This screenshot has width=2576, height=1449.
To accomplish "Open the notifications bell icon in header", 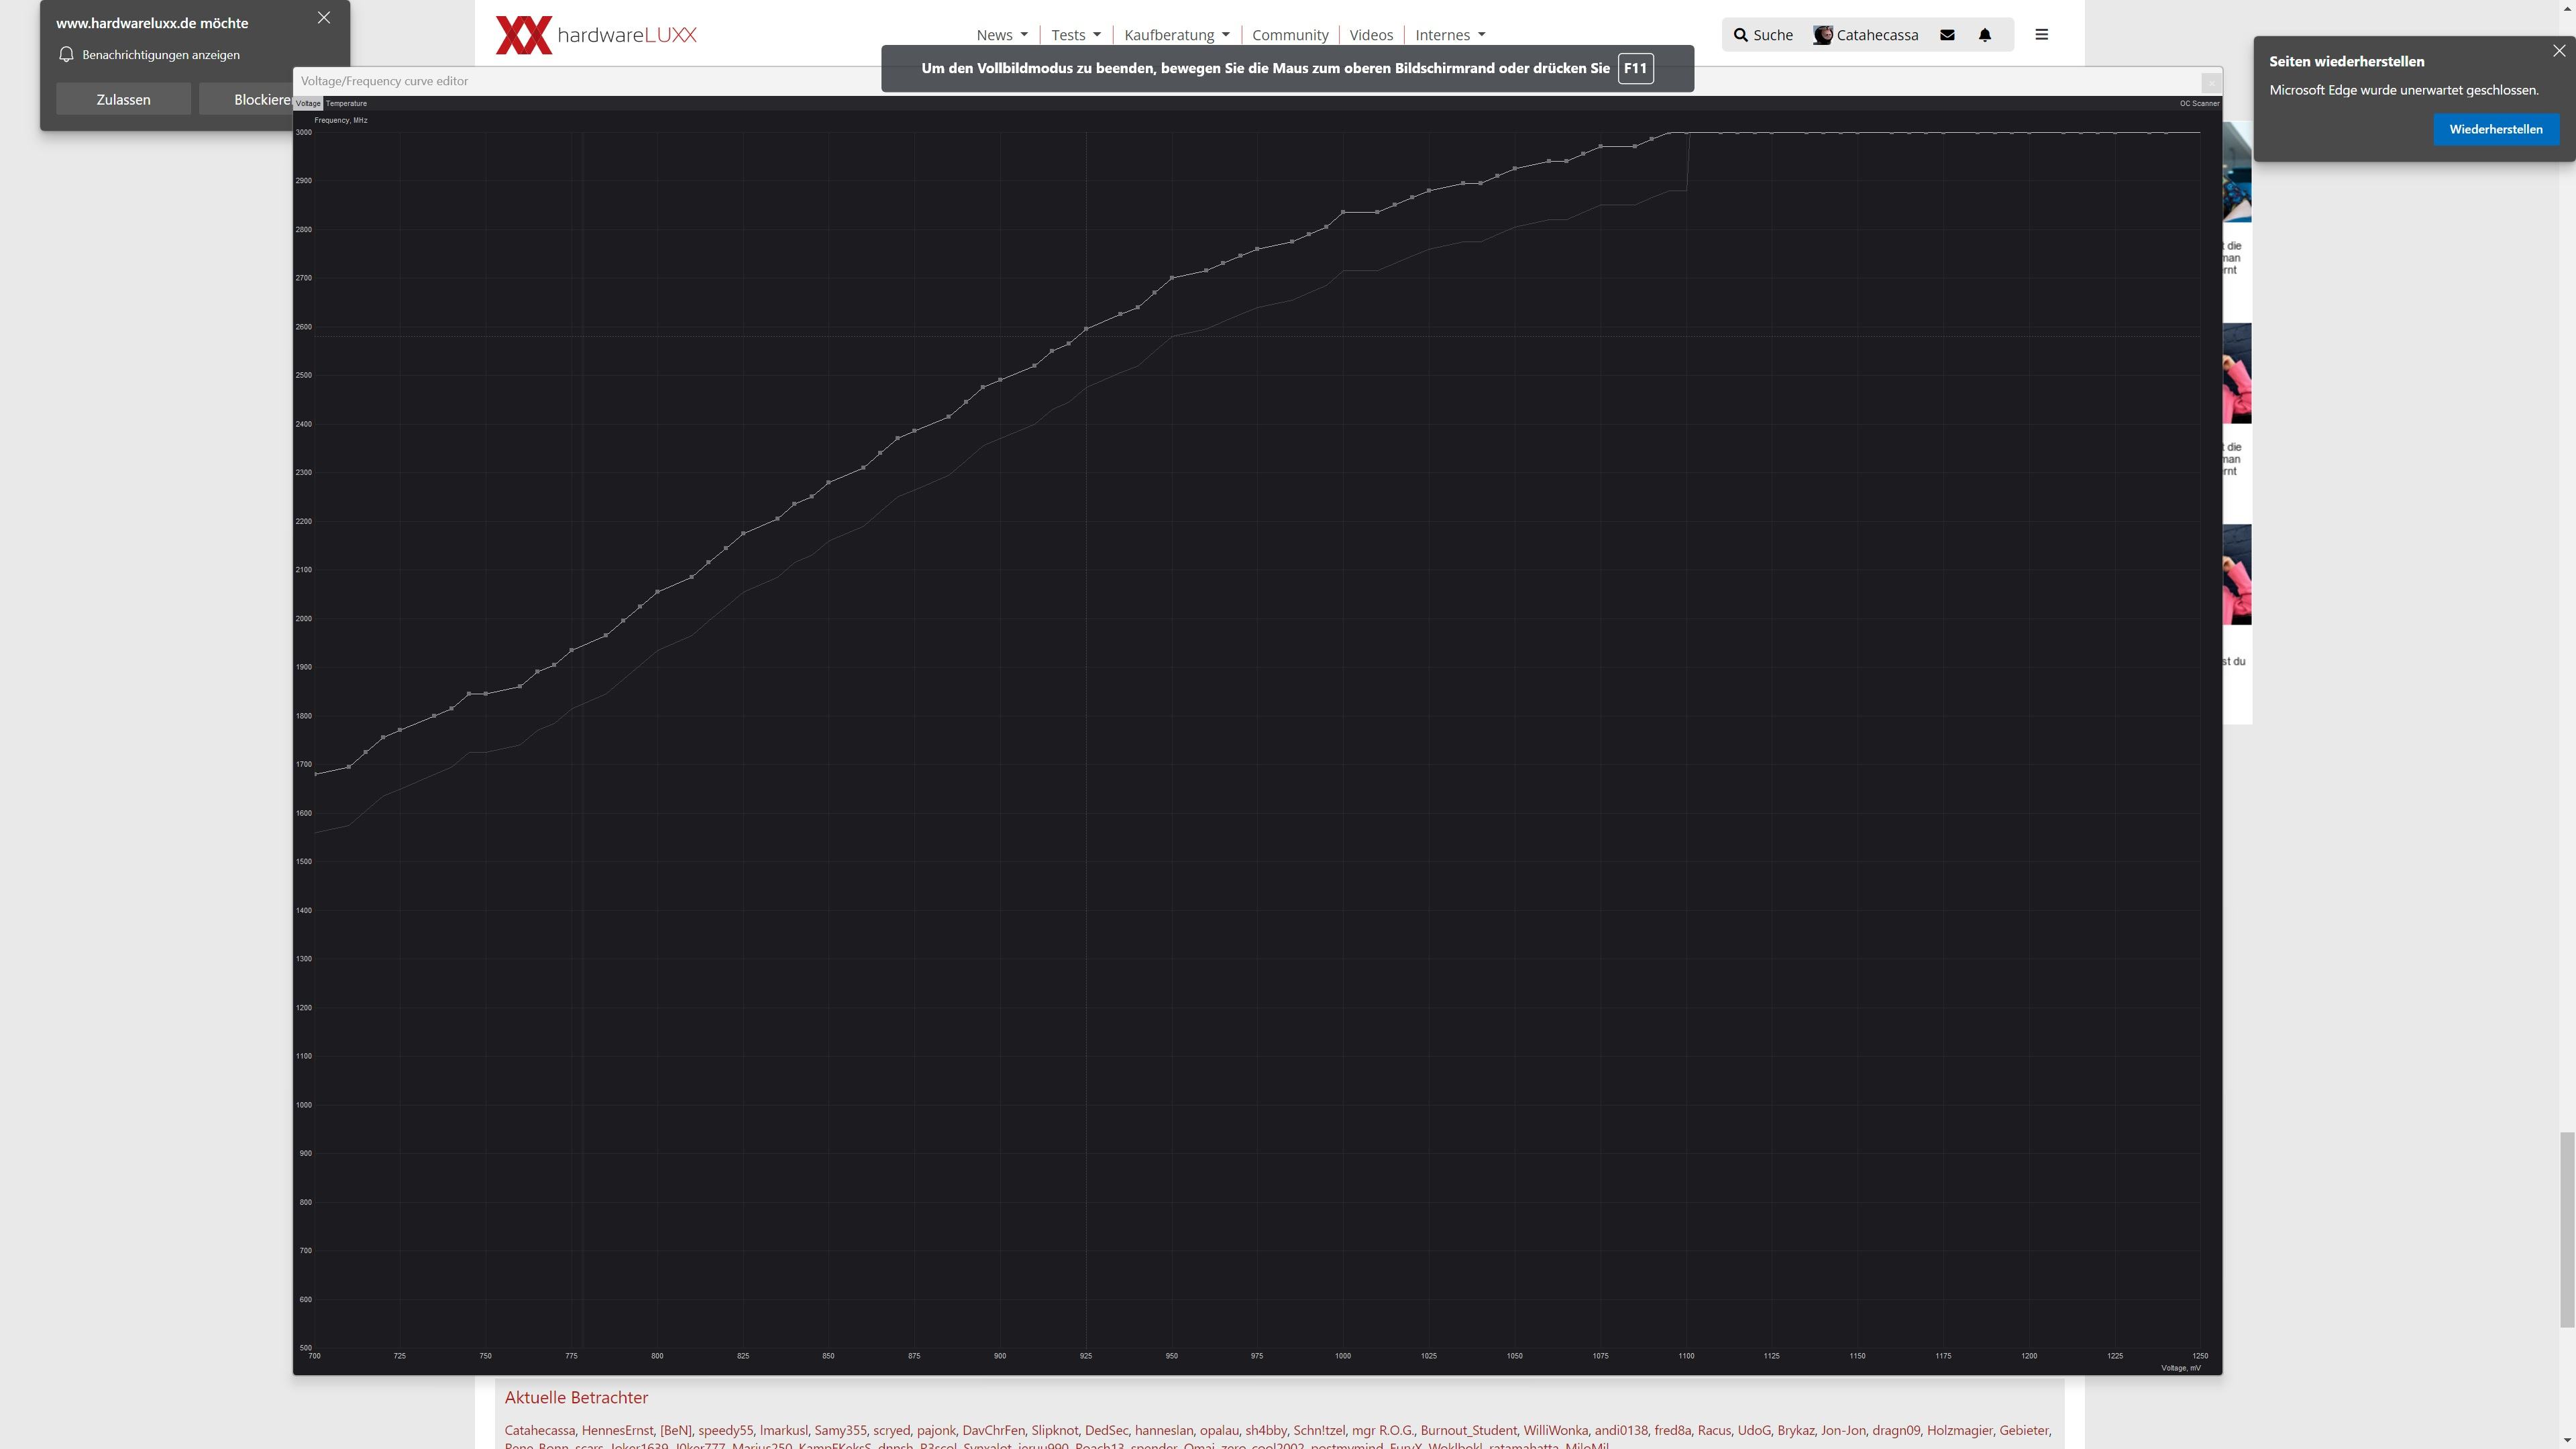I will (x=1985, y=35).
